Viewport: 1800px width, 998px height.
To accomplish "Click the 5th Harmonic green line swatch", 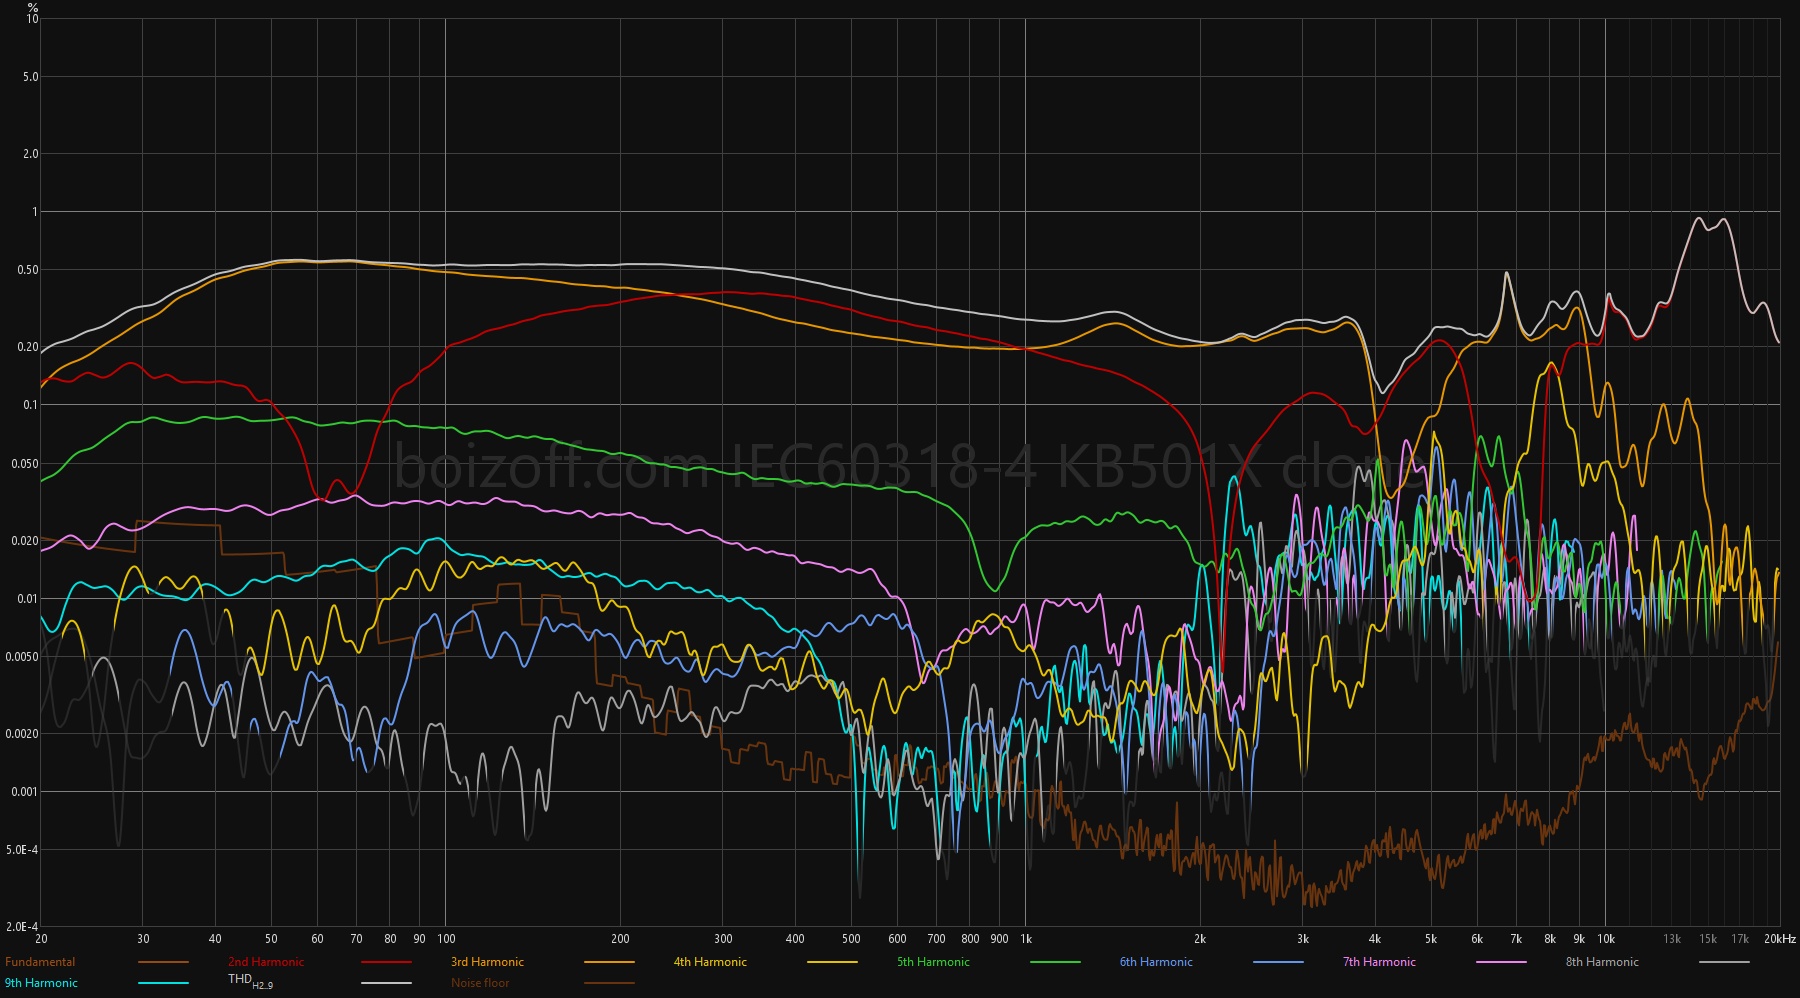I will point(1055,962).
